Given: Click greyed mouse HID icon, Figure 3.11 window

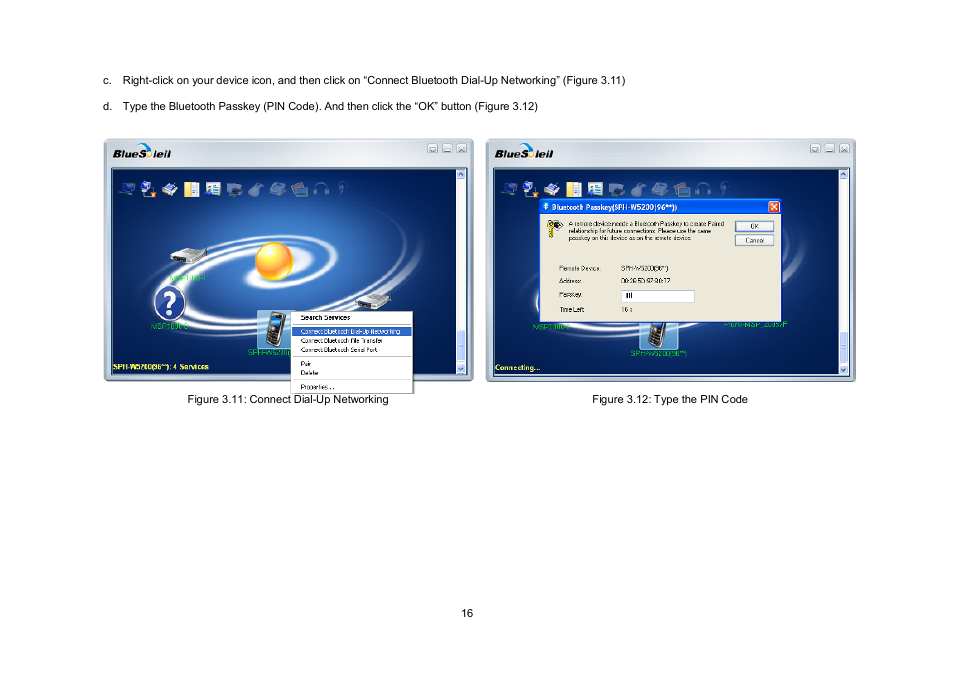Looking at the screenshot, I should [256, 190].
